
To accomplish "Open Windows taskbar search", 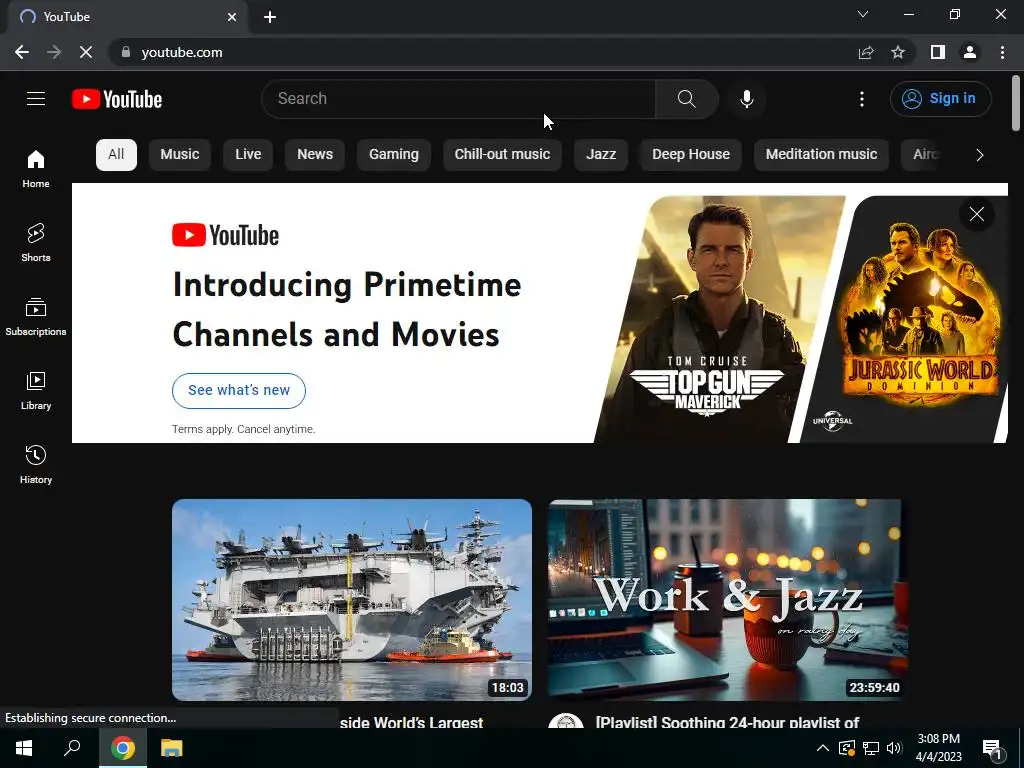I will point(72,748).
